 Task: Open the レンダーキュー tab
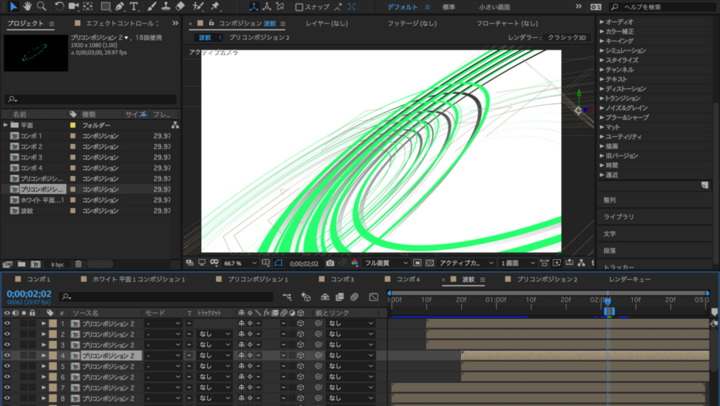[630, 279]
